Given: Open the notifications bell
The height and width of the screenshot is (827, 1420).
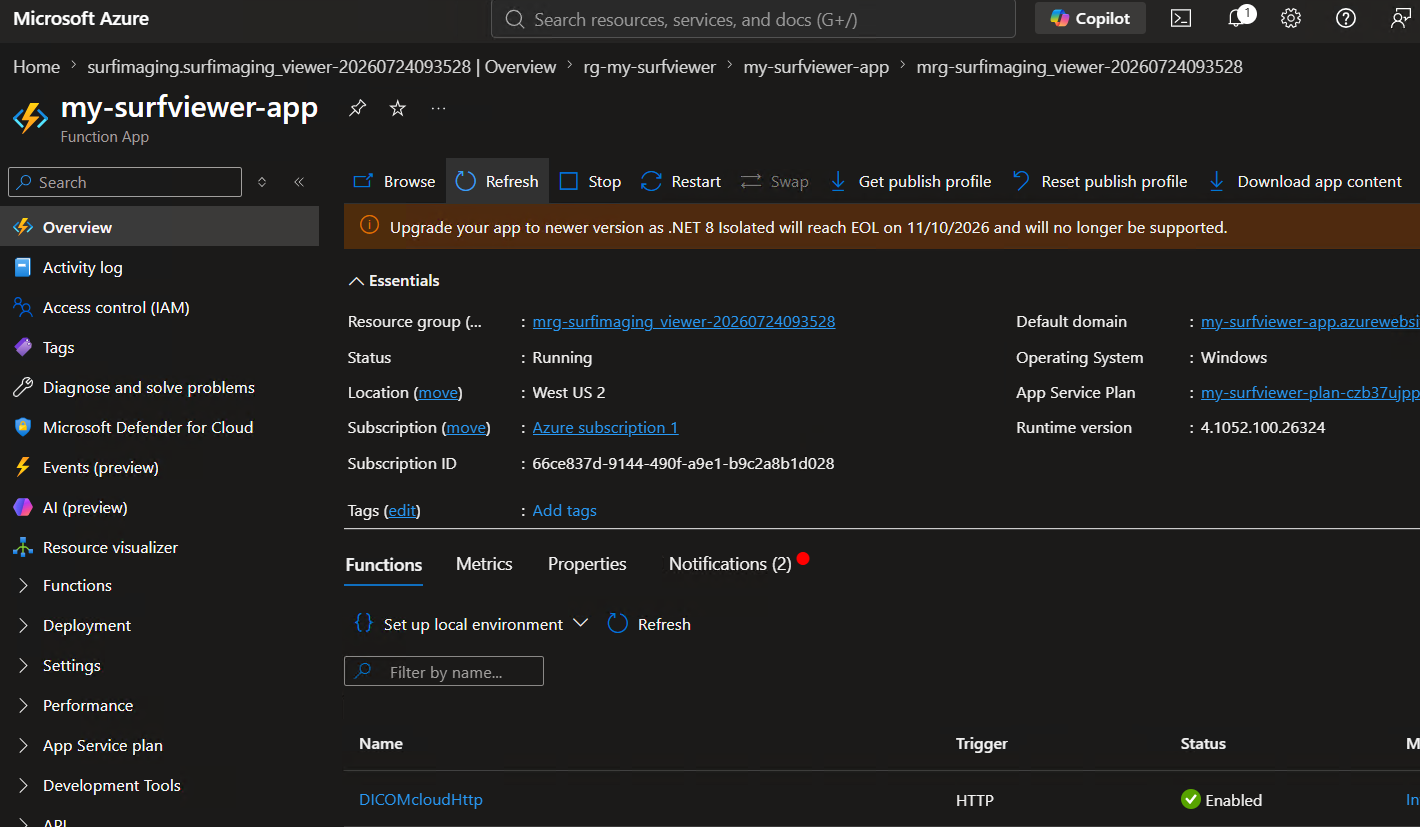Looking at the screenshot, I should pos(1238,19).
